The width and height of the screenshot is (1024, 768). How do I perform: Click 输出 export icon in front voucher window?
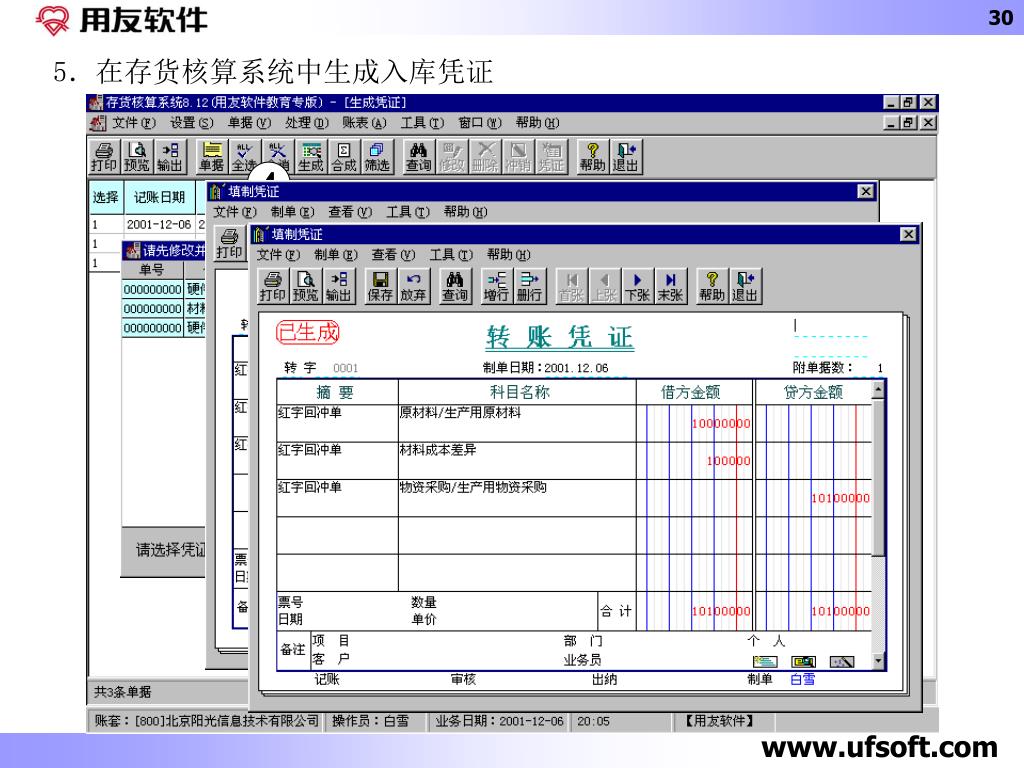(x=338, y=287)
